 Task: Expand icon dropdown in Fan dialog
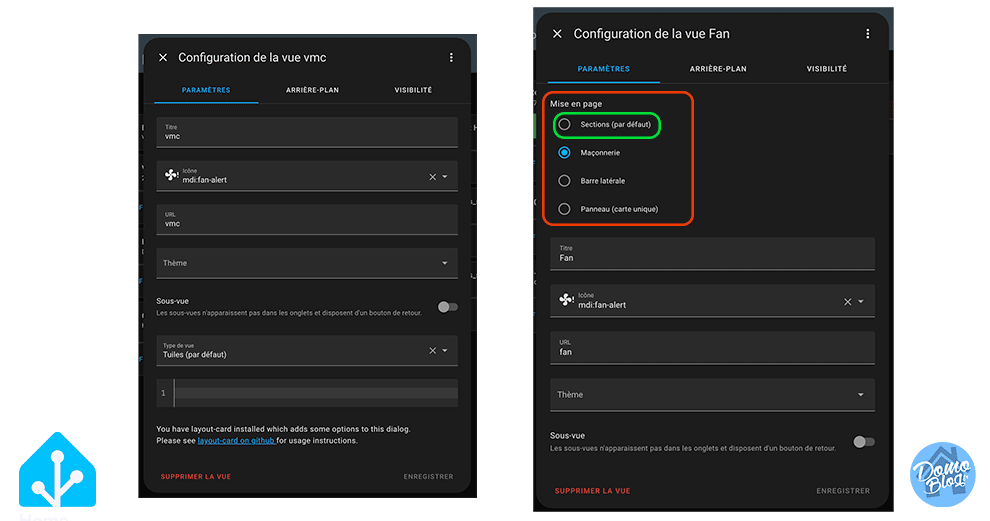pyautogui.click(x=861, y=302)
